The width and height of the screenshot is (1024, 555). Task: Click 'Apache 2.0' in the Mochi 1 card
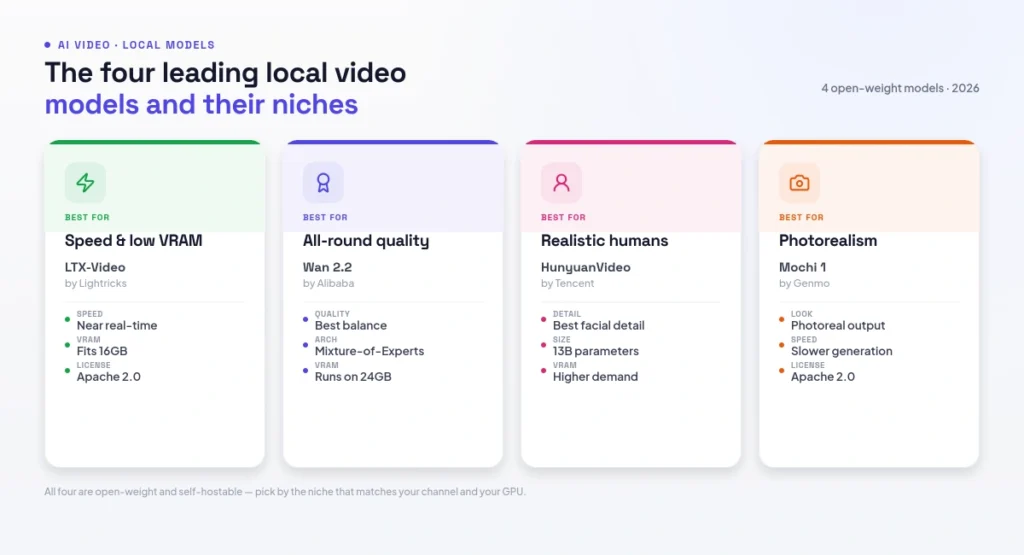823,377
